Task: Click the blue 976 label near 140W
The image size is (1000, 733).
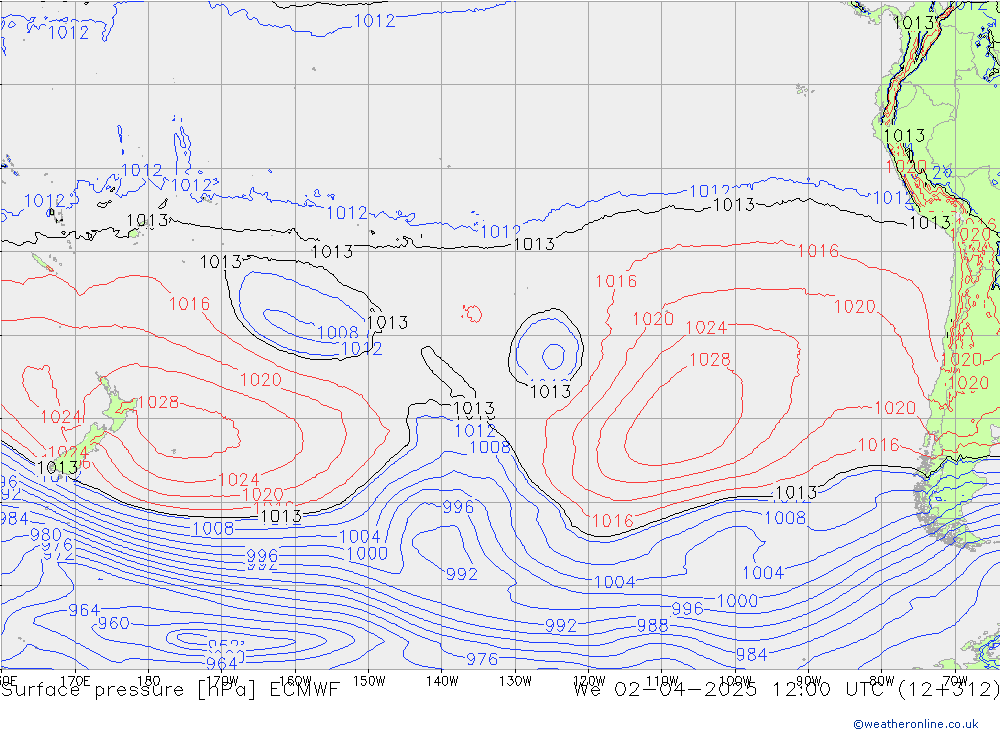Action: 482,659
